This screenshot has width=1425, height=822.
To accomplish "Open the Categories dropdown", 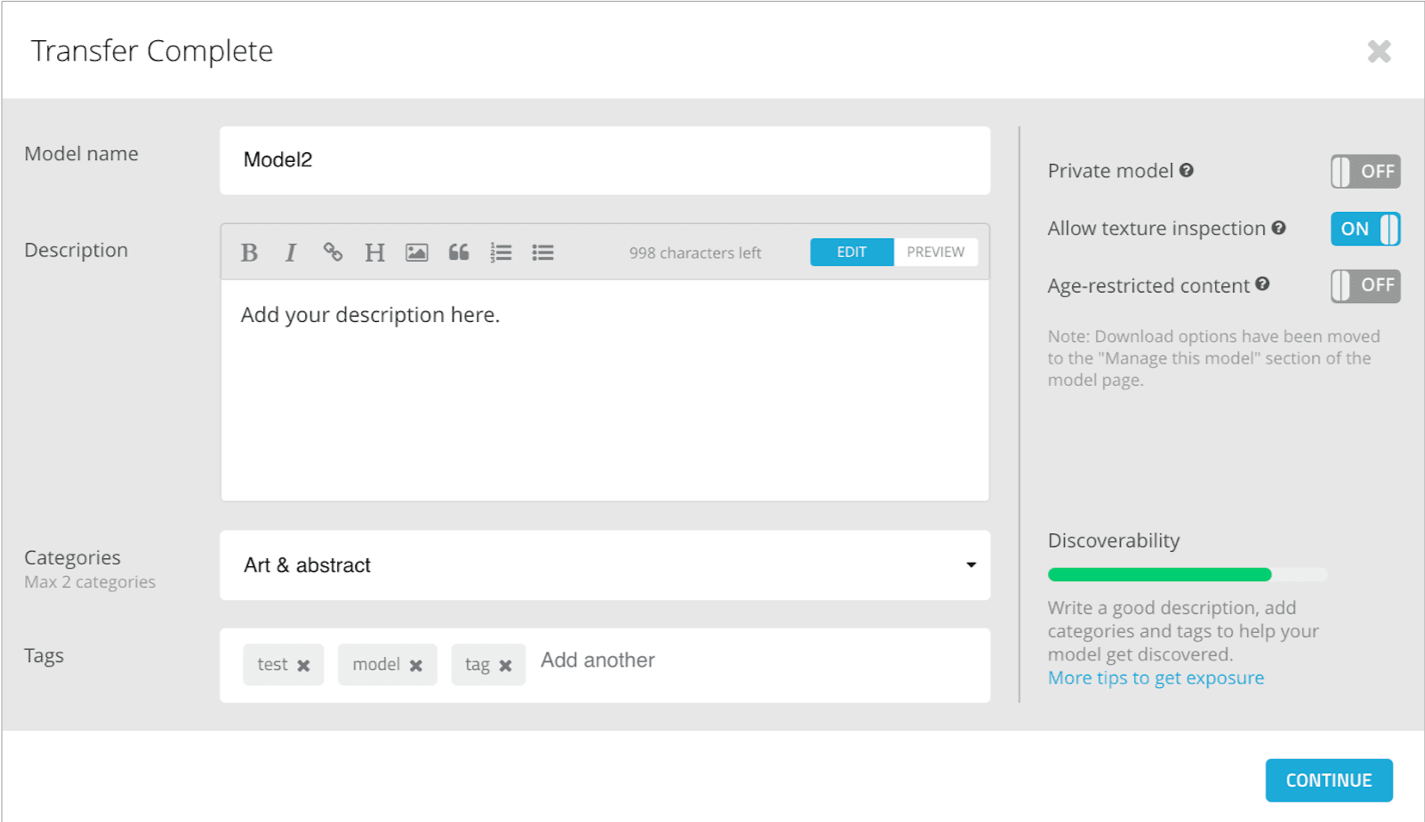I will 604,565.
